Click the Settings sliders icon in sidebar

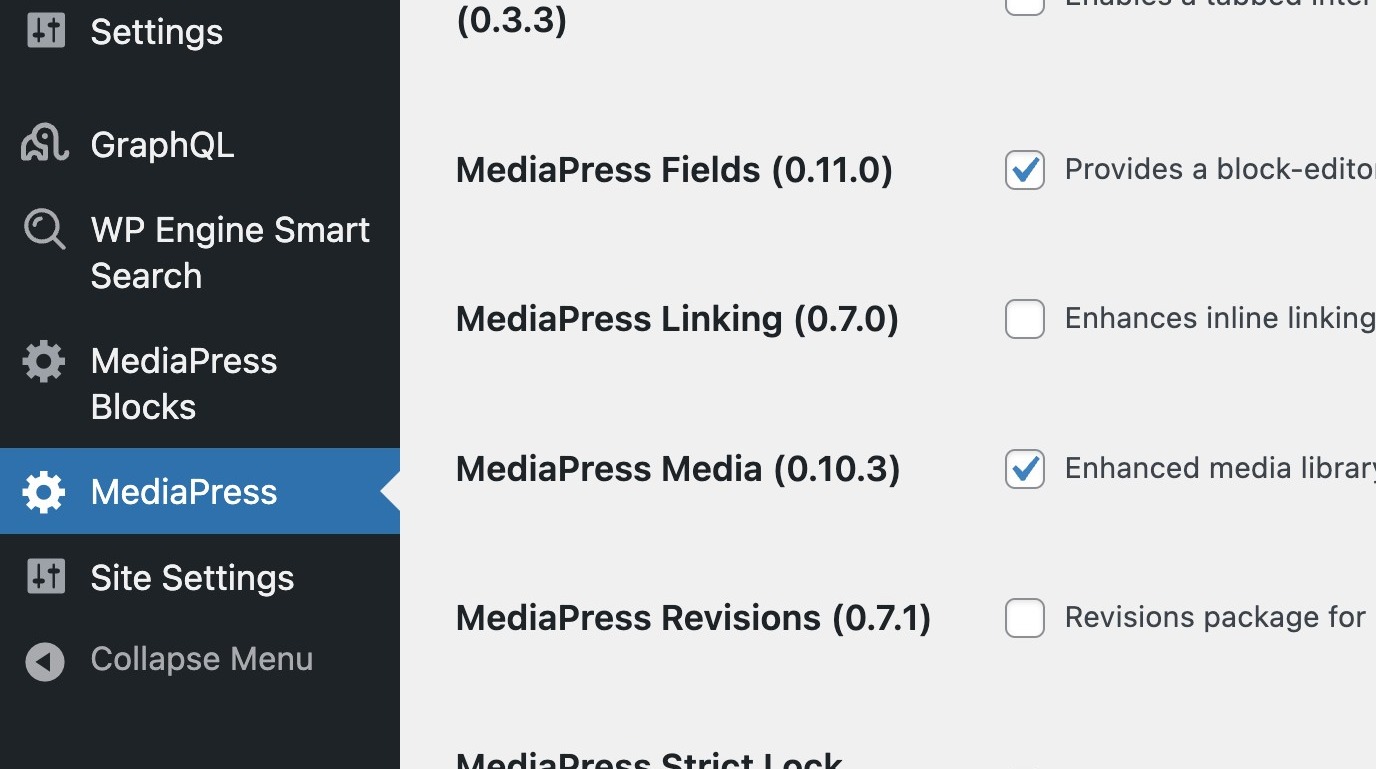click(x=45, y=31)
